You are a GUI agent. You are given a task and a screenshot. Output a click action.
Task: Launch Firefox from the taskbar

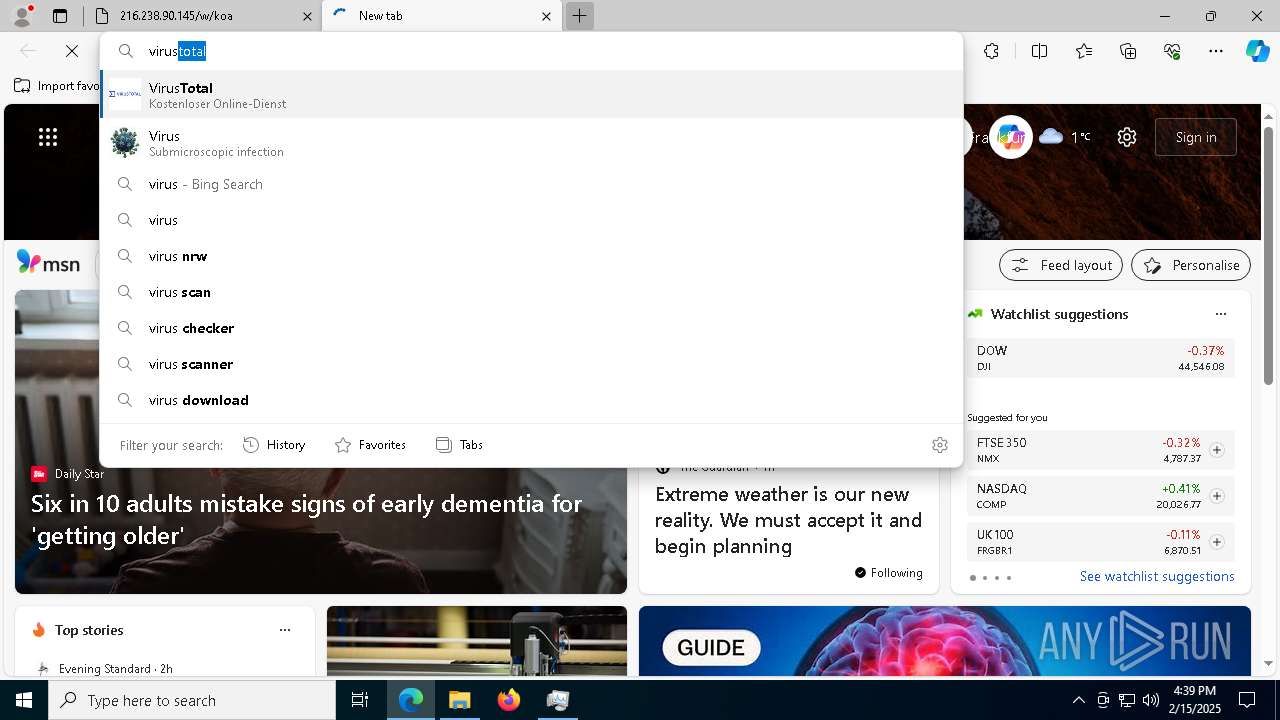(x=508, y=700)
